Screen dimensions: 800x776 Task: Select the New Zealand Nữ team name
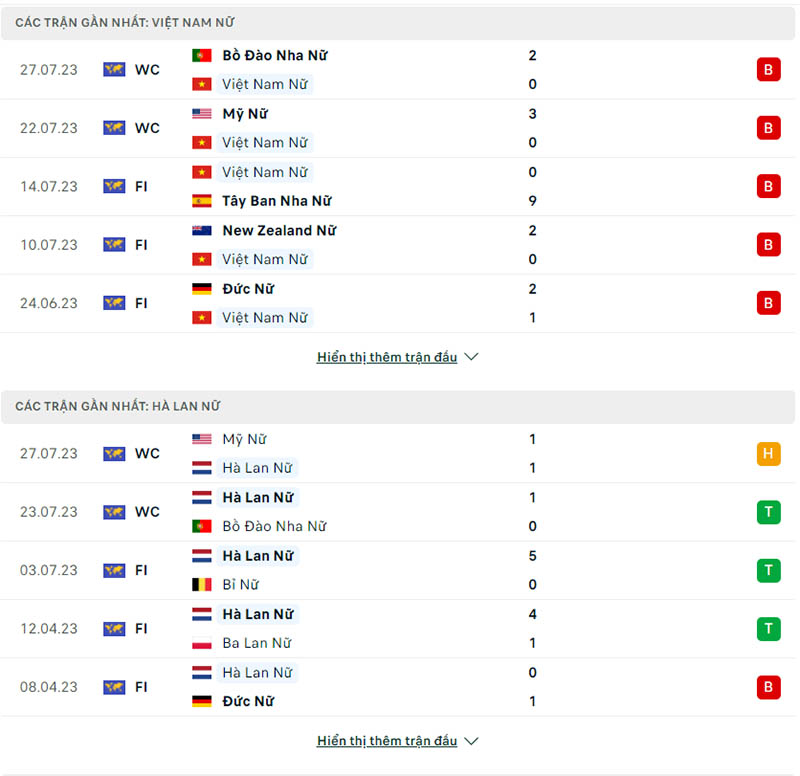279,231
